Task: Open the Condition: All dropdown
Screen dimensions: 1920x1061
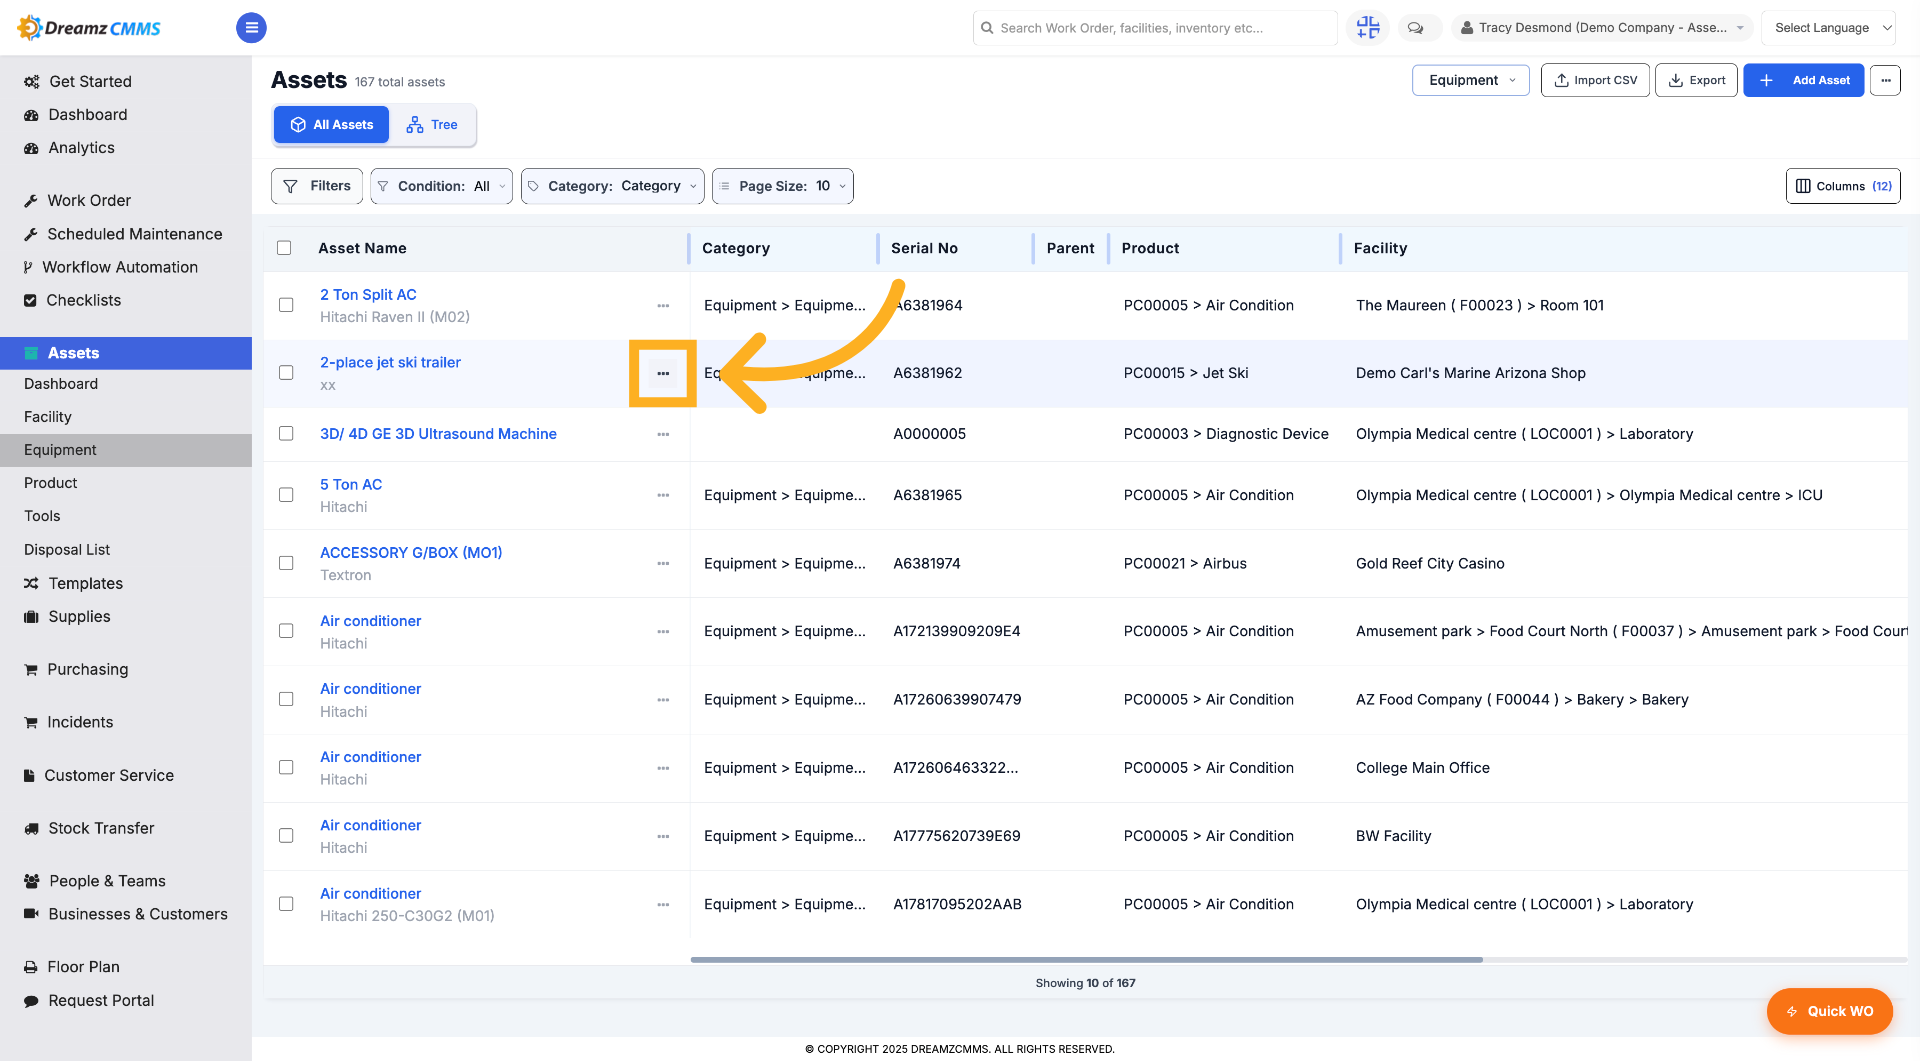Action: pos(441,186)
